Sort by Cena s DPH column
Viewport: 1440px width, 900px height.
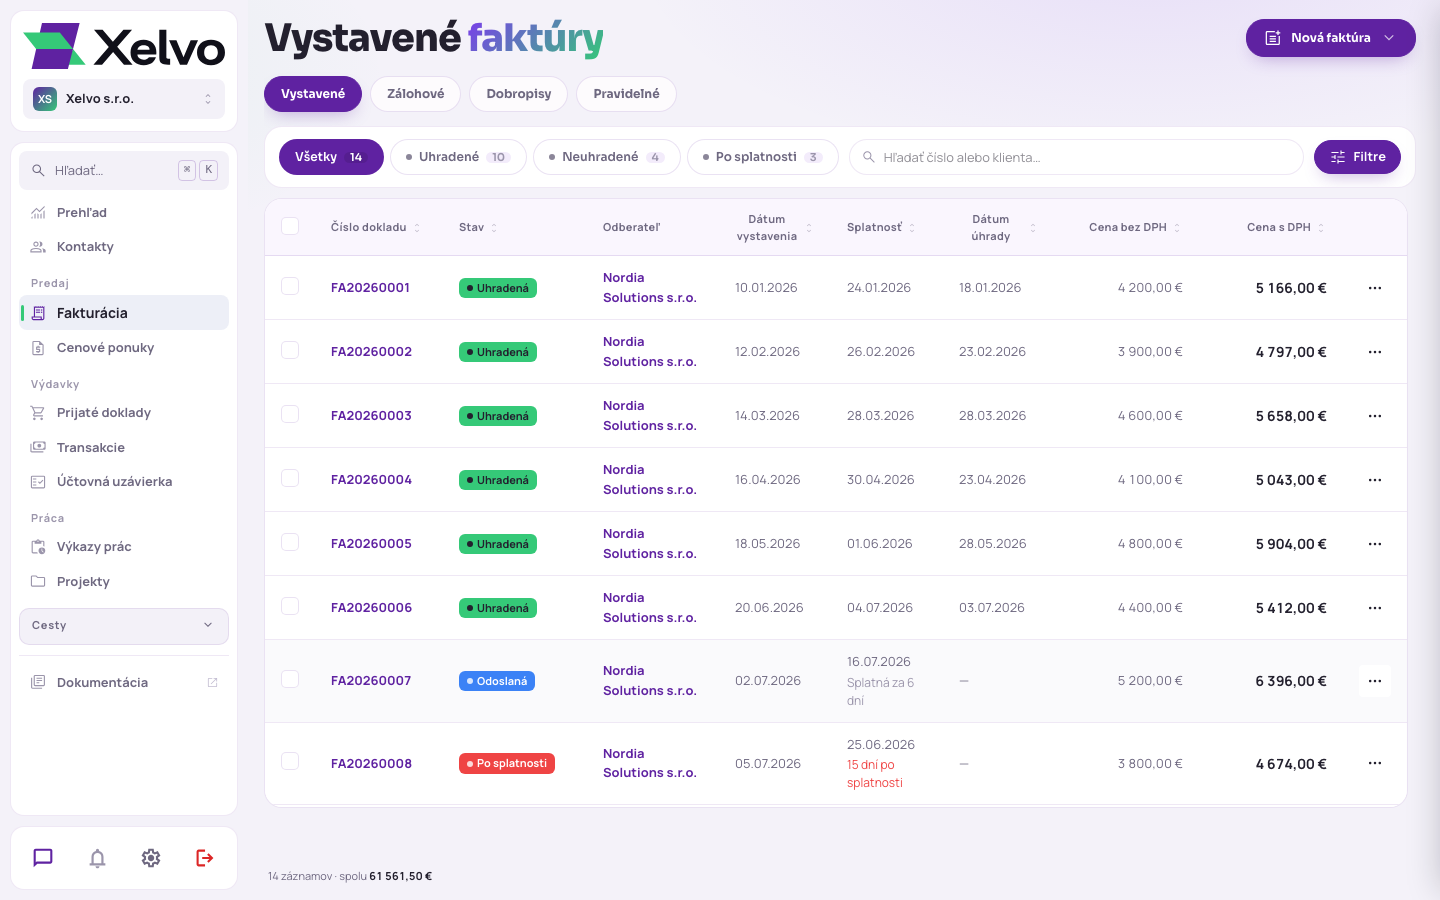click(1286, 228)
